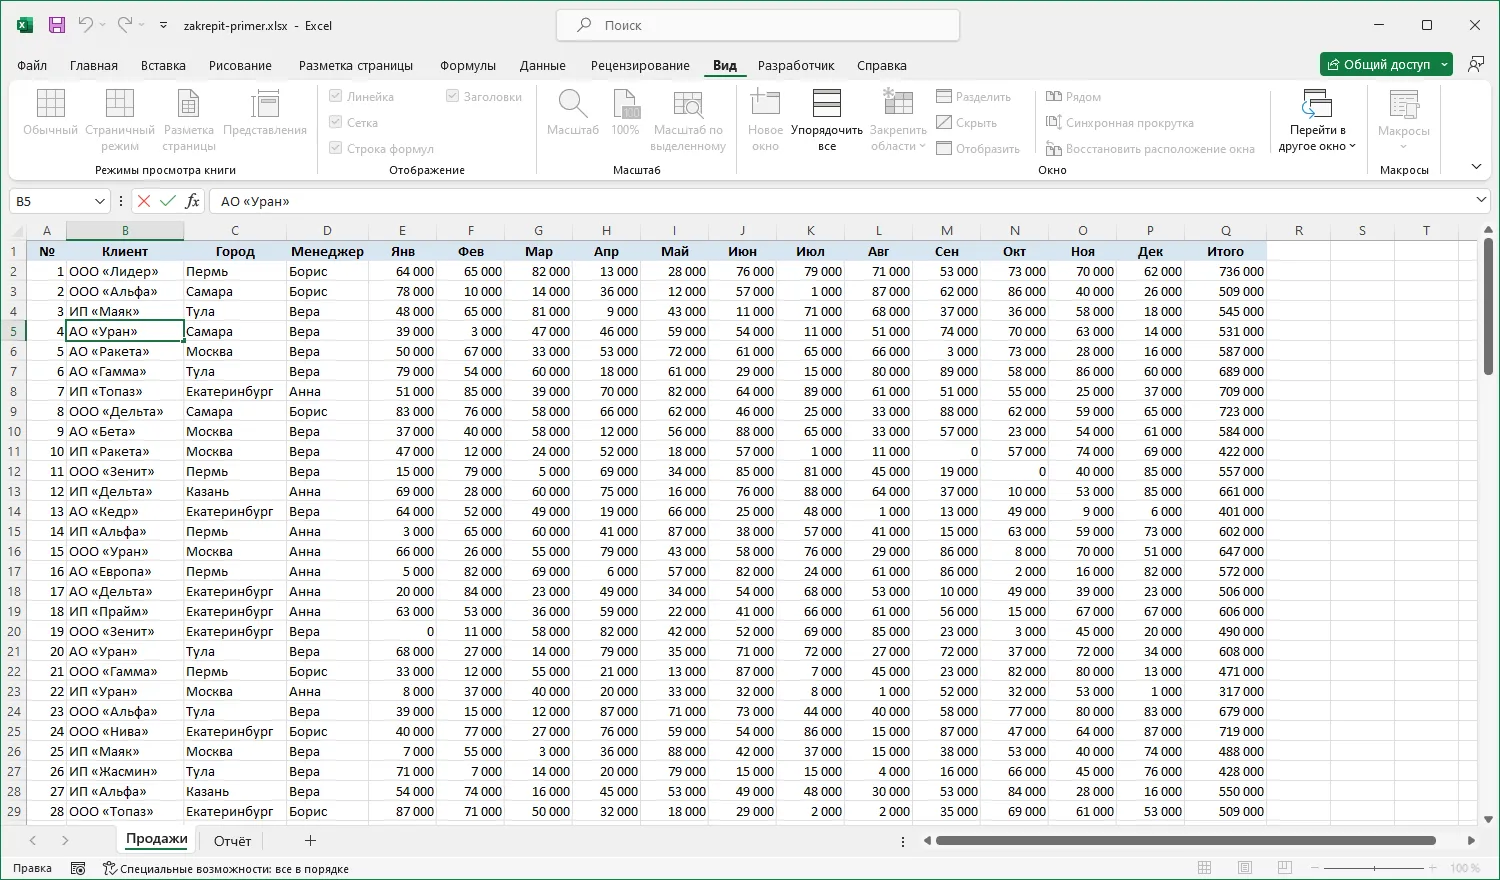Click the save icon in title bar

57,25
